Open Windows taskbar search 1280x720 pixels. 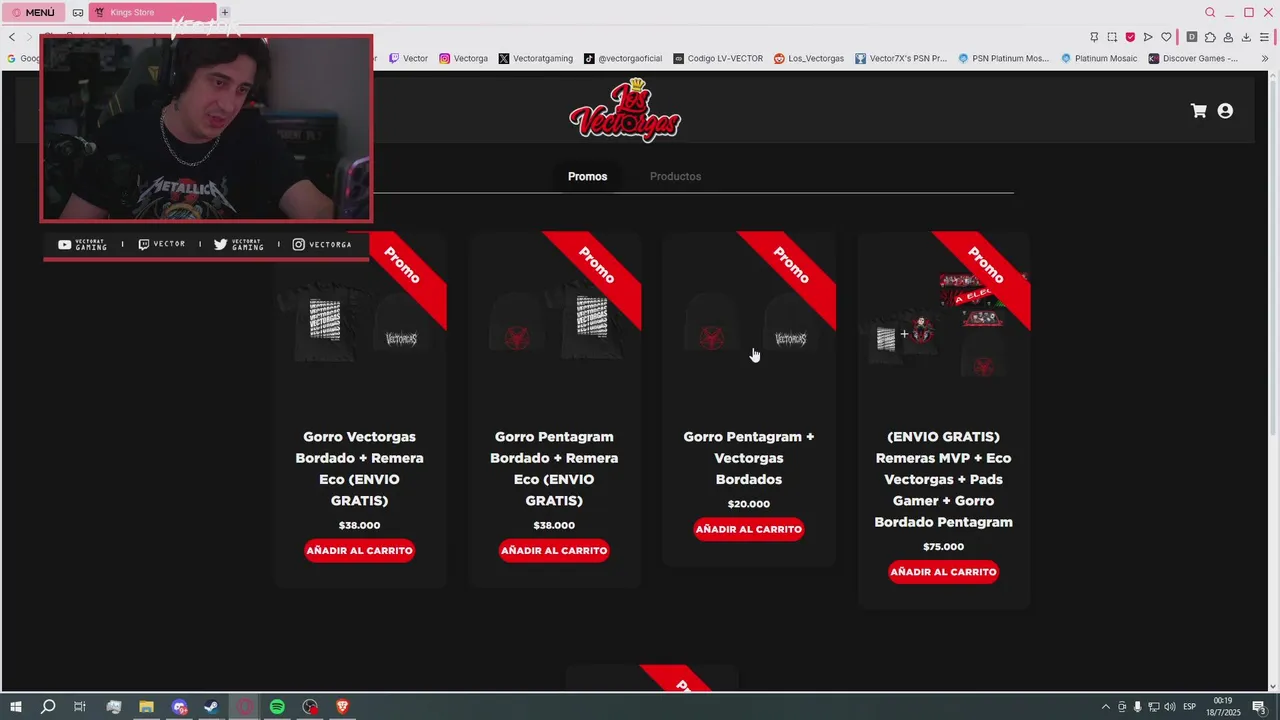point(48,707)
